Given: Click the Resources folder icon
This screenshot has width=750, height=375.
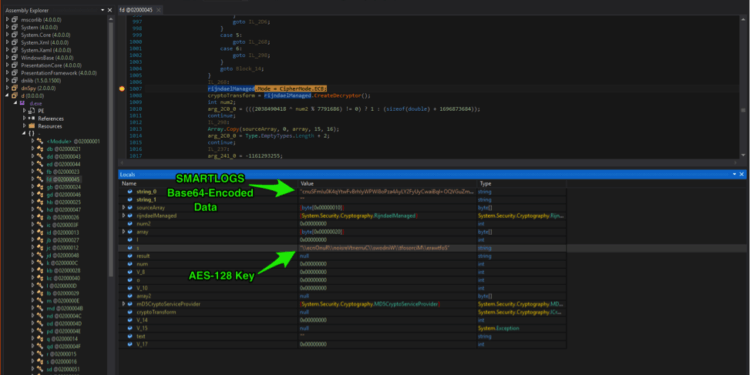Looking at the screenshot, I should coord(32,126).
